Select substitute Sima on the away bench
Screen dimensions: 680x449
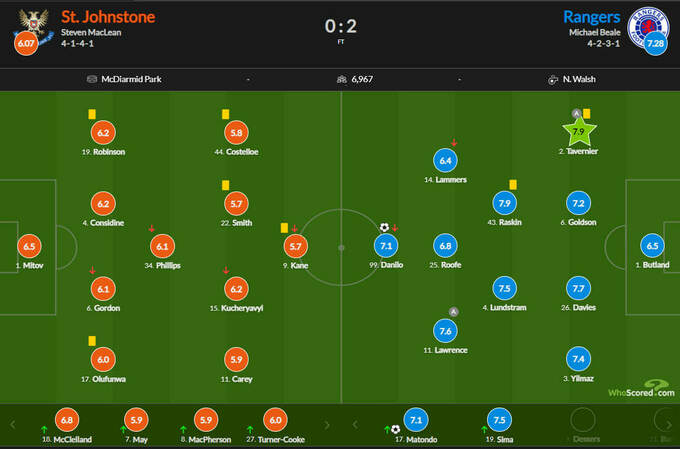[499, 421]
